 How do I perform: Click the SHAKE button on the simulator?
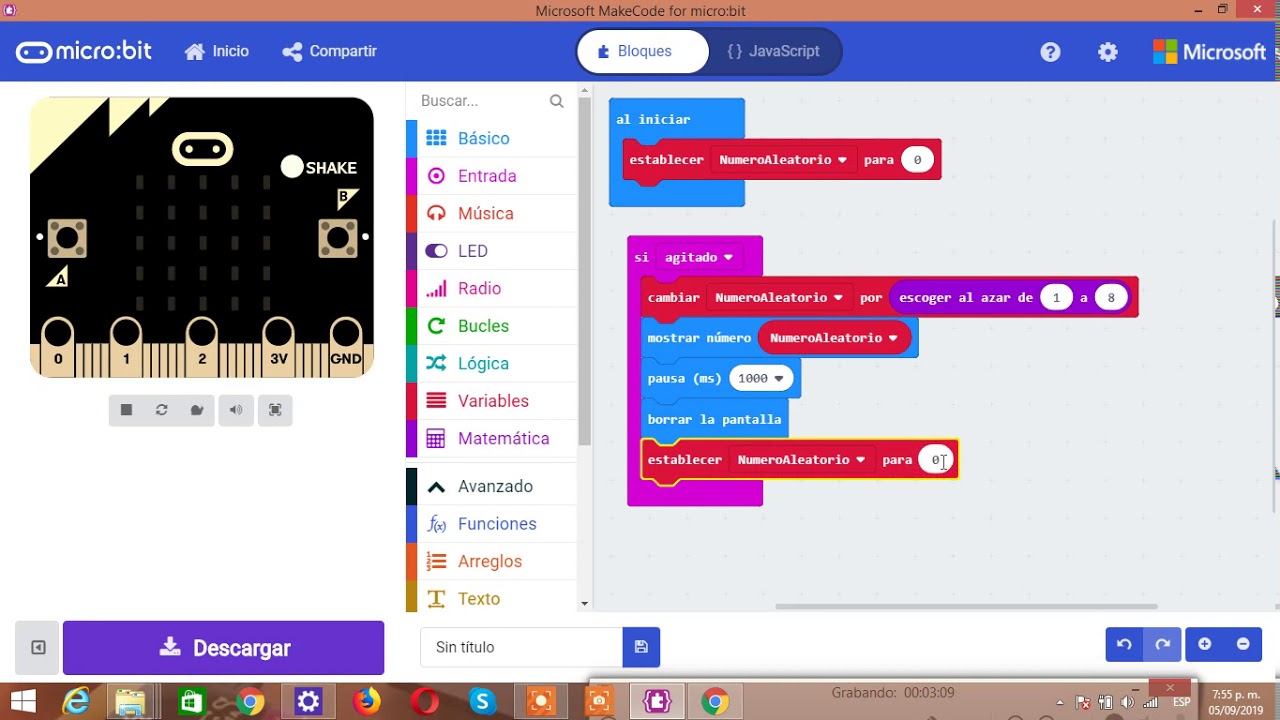tap(292, 167)
